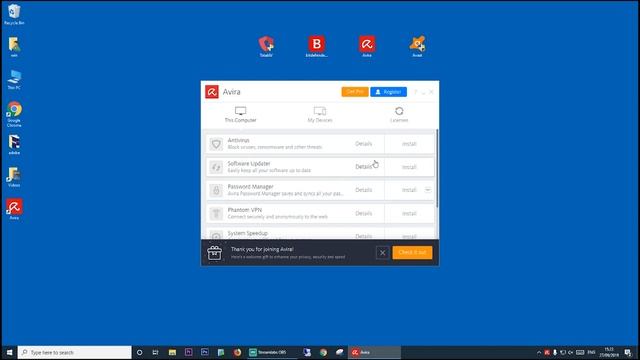Open Details for System Speedup
Screen dimensions: 640x360
coord(363,236)
